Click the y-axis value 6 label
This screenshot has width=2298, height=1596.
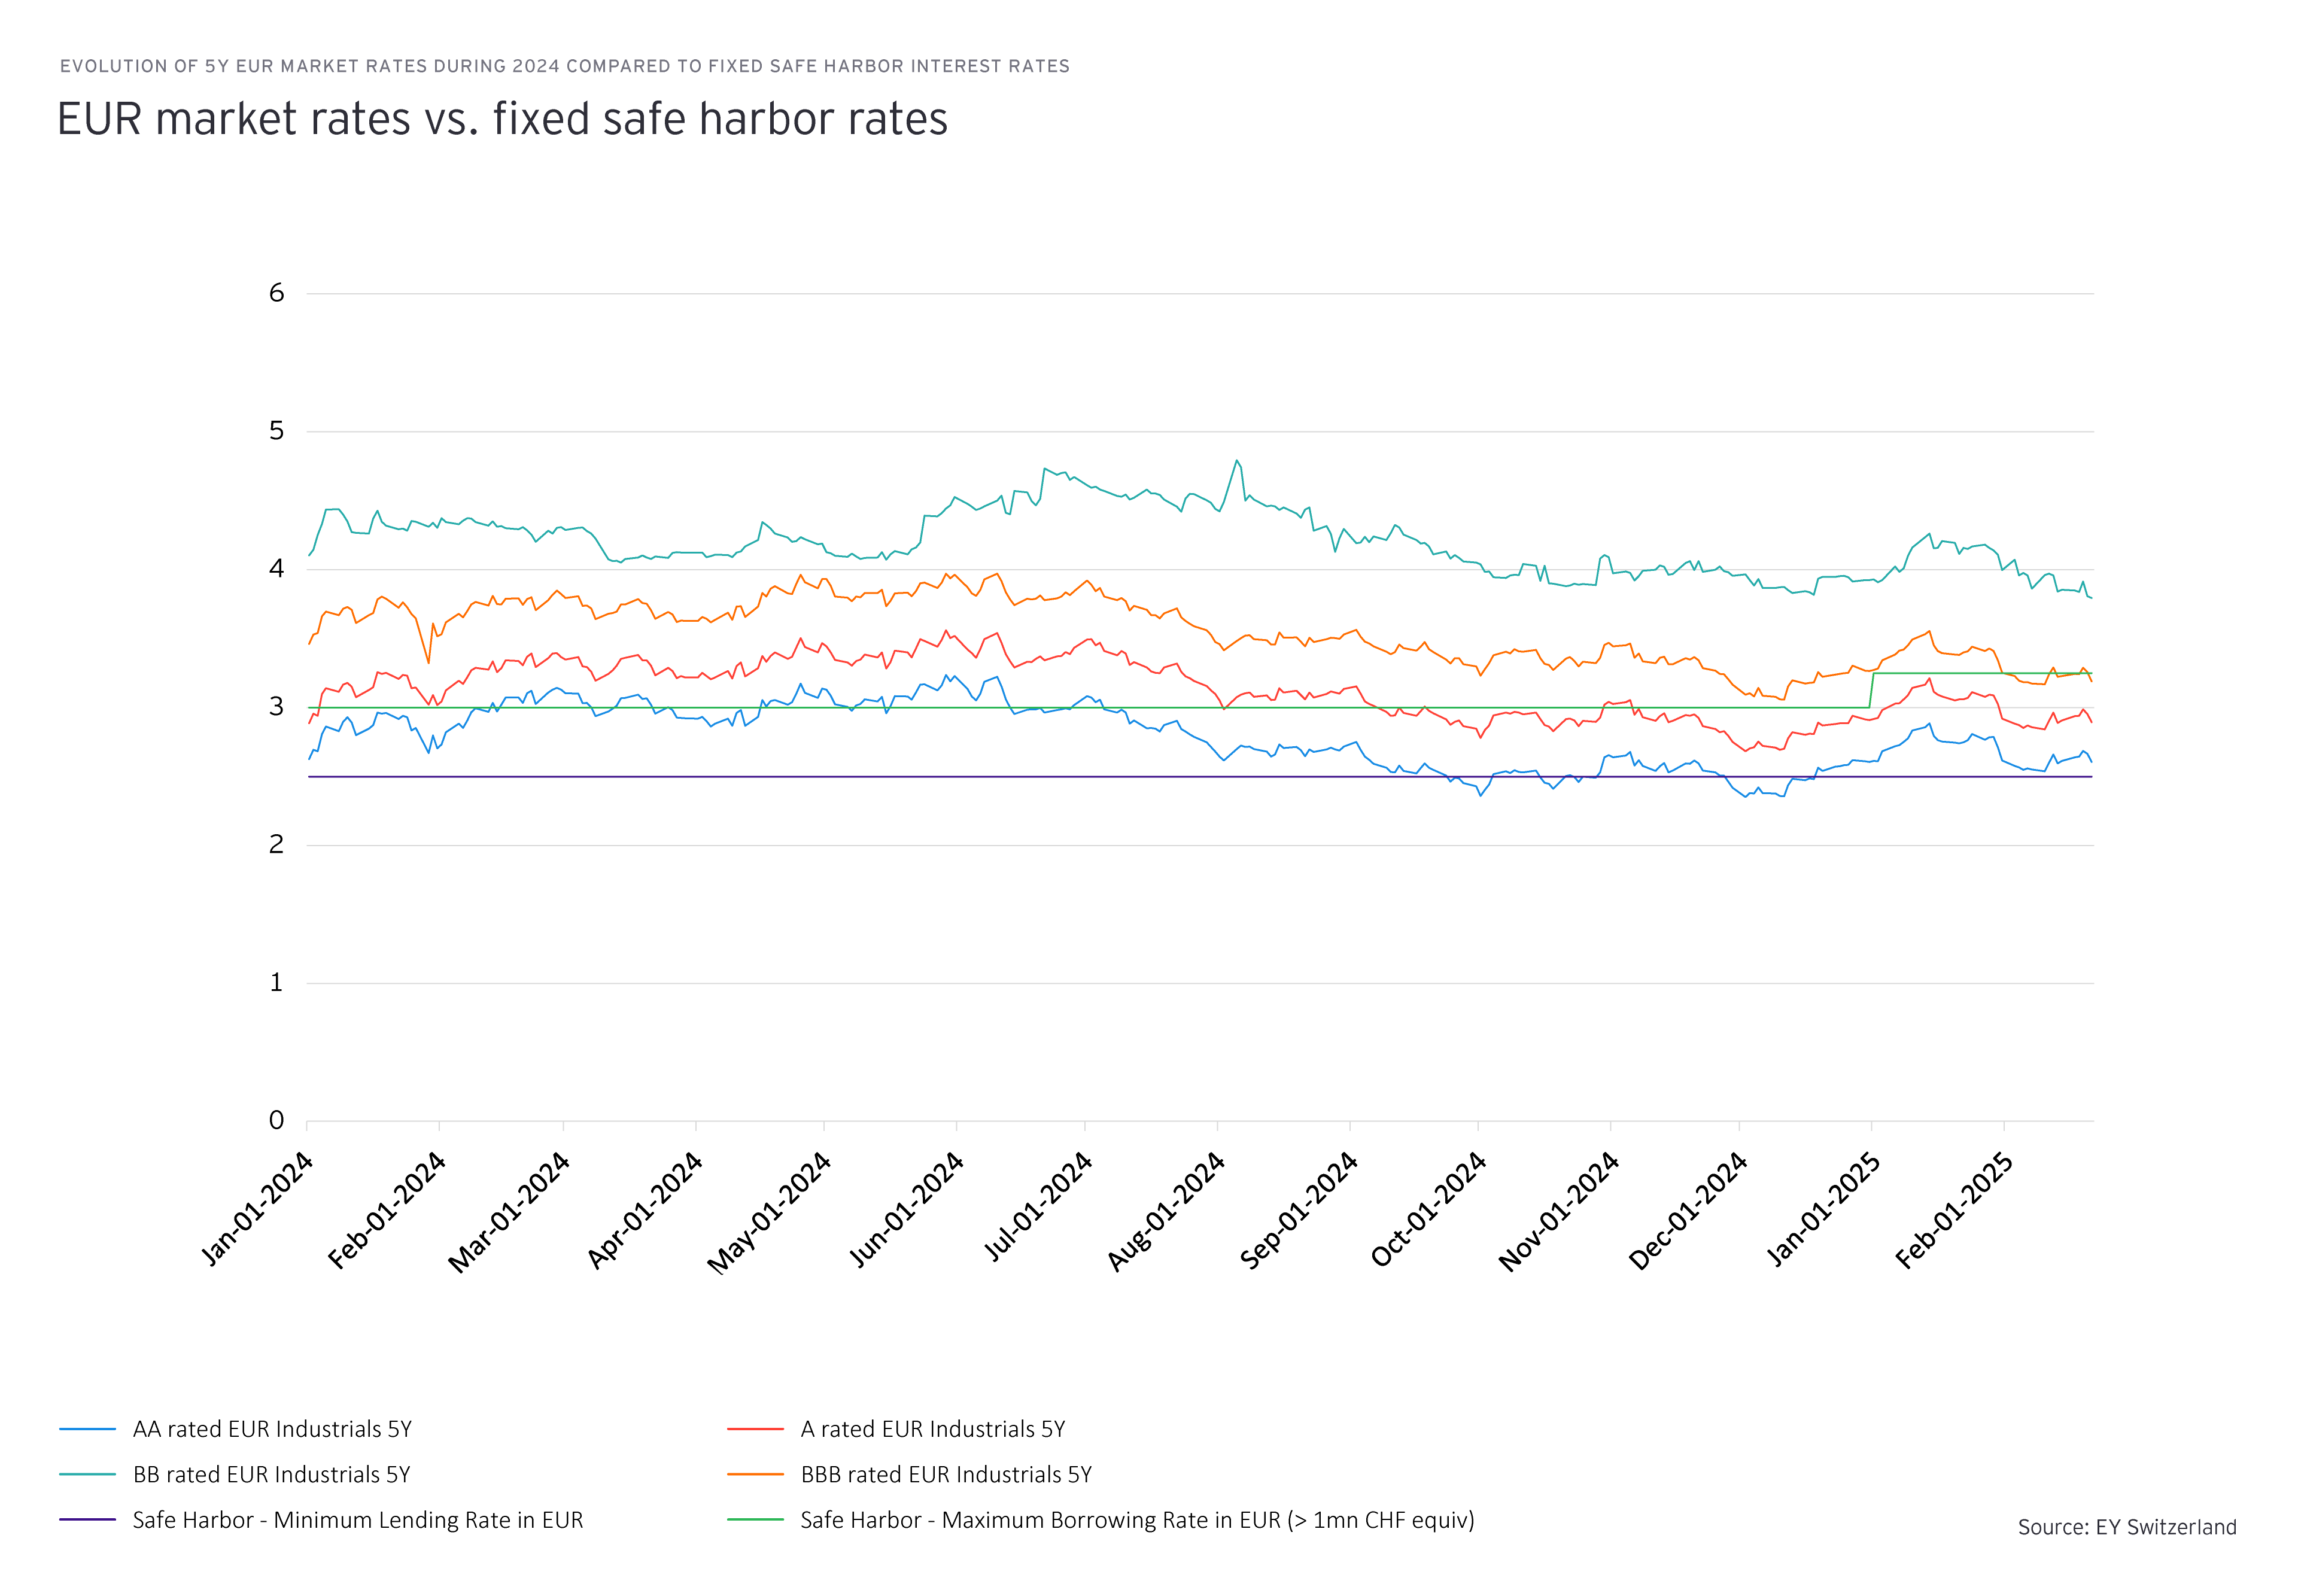tap(277, 293)
